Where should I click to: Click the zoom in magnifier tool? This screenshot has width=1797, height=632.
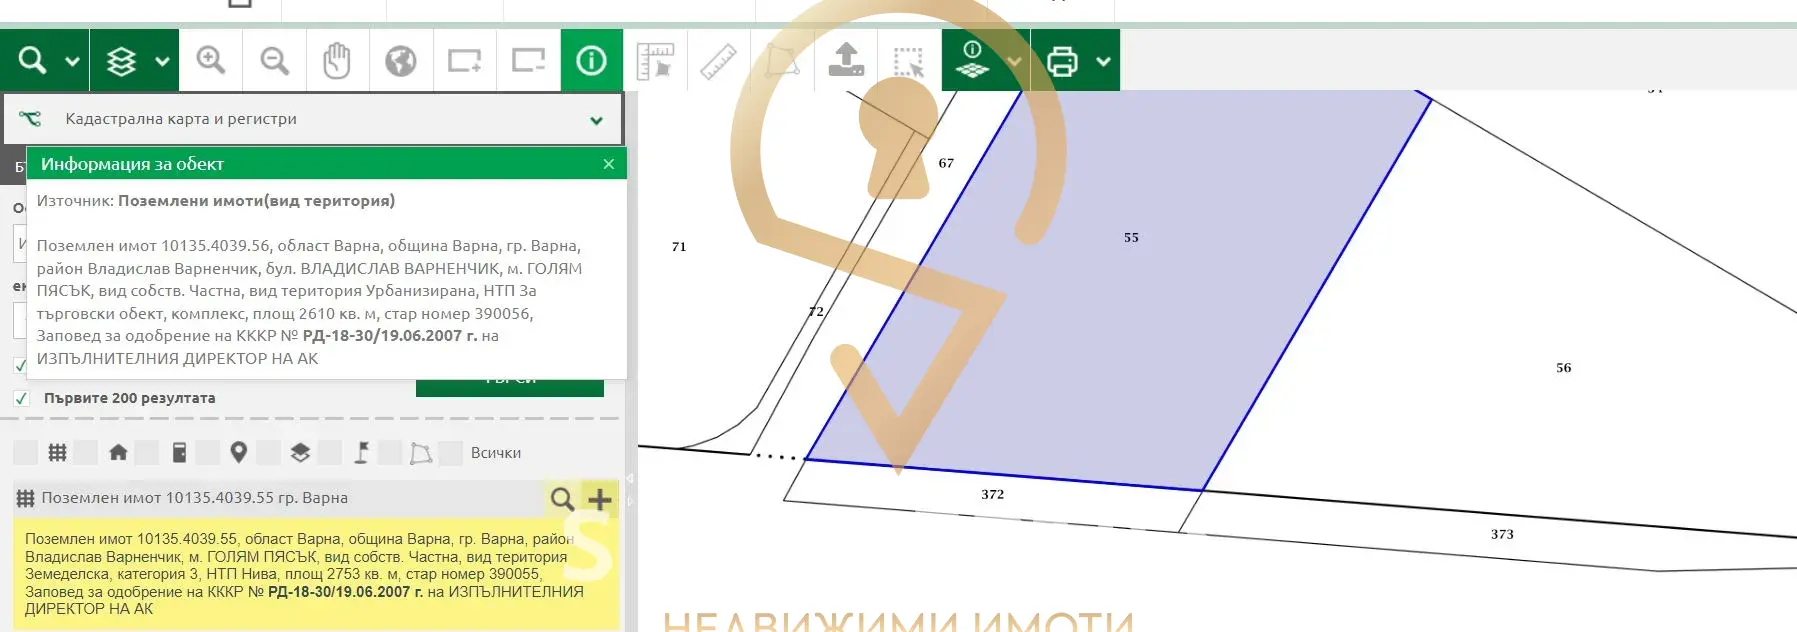point(210,61)
